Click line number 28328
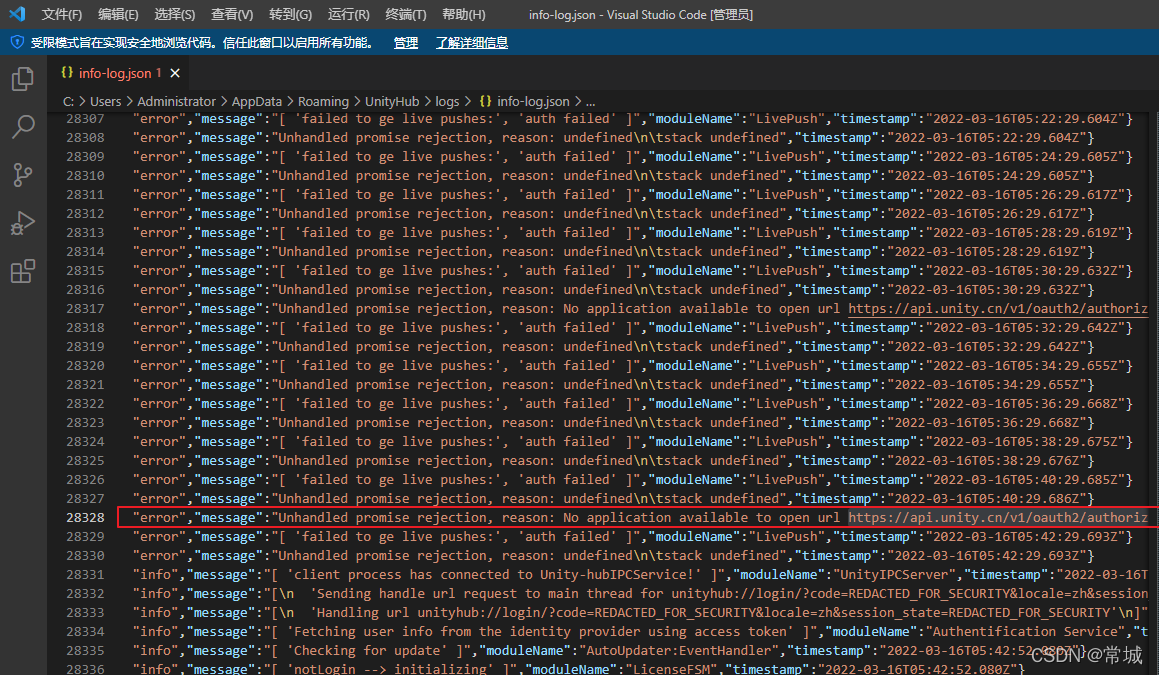 85,518
